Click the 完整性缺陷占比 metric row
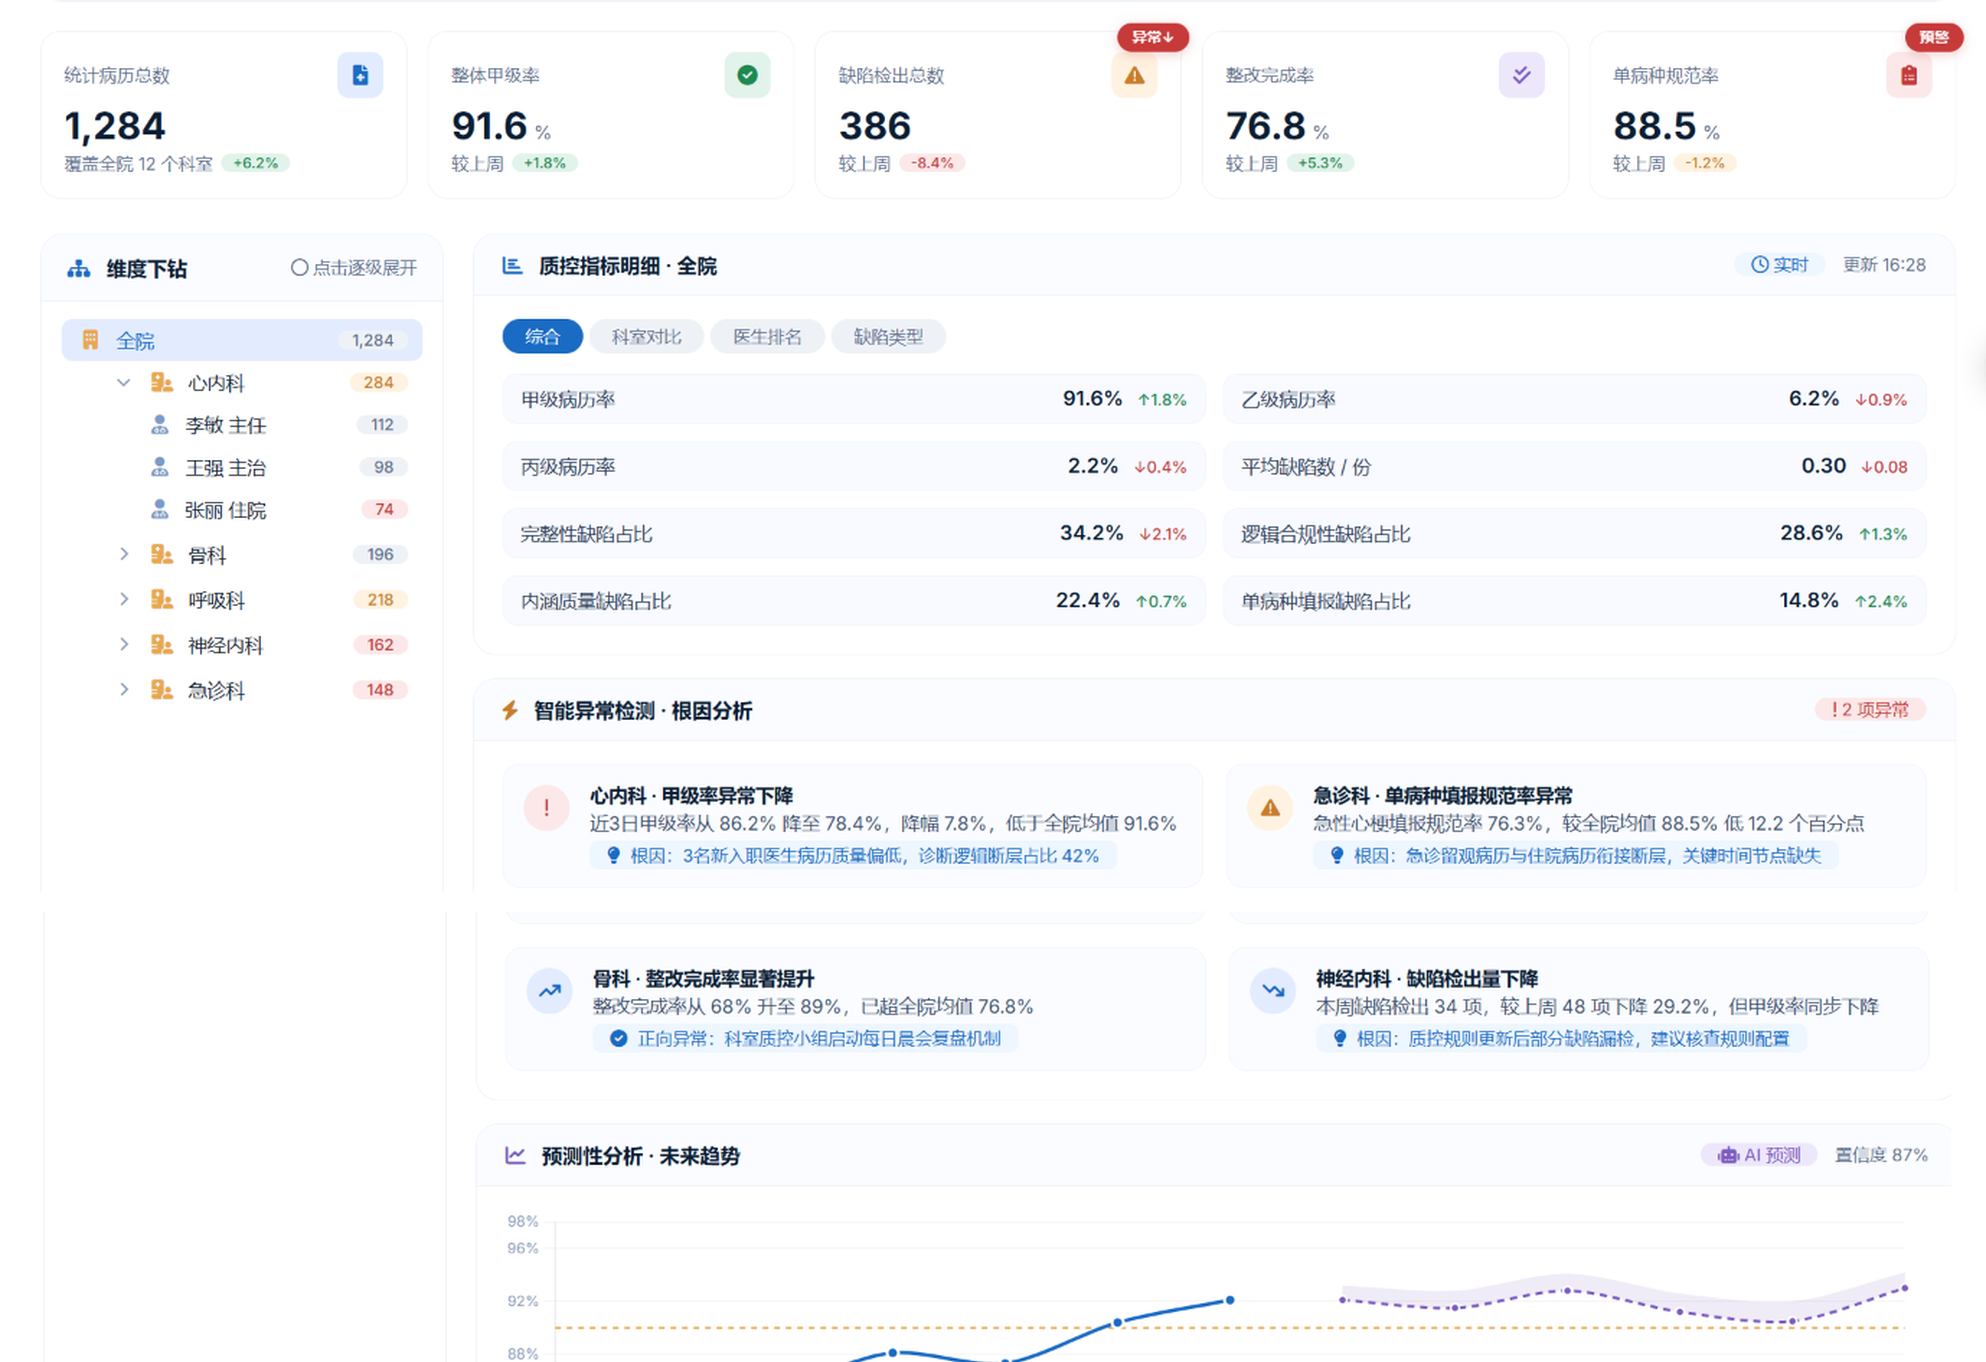Viewport: 1986px width, 1362px height. coord(854,533)
